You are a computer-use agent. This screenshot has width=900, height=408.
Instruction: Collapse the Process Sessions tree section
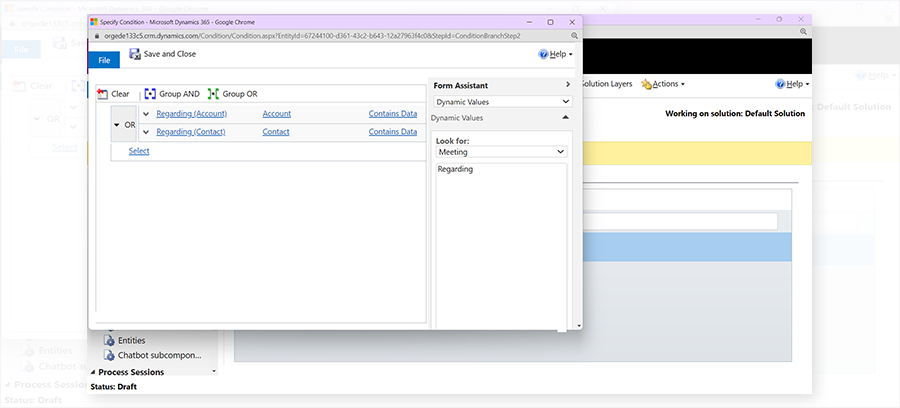pos(93,372)
